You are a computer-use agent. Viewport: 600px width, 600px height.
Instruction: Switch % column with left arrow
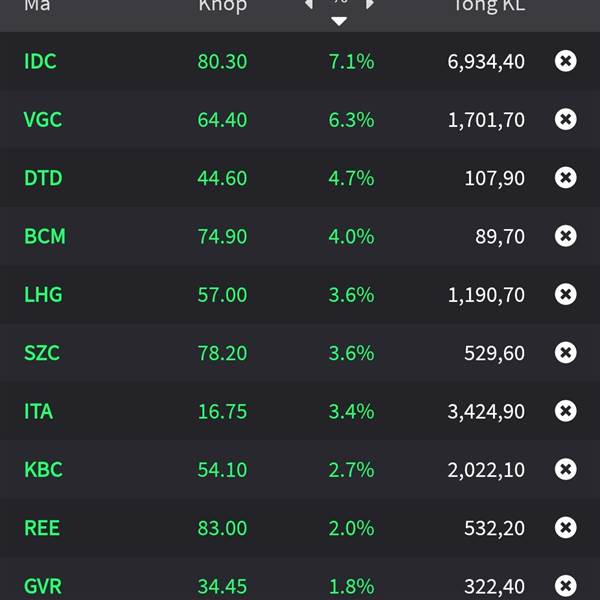[309, 4]
